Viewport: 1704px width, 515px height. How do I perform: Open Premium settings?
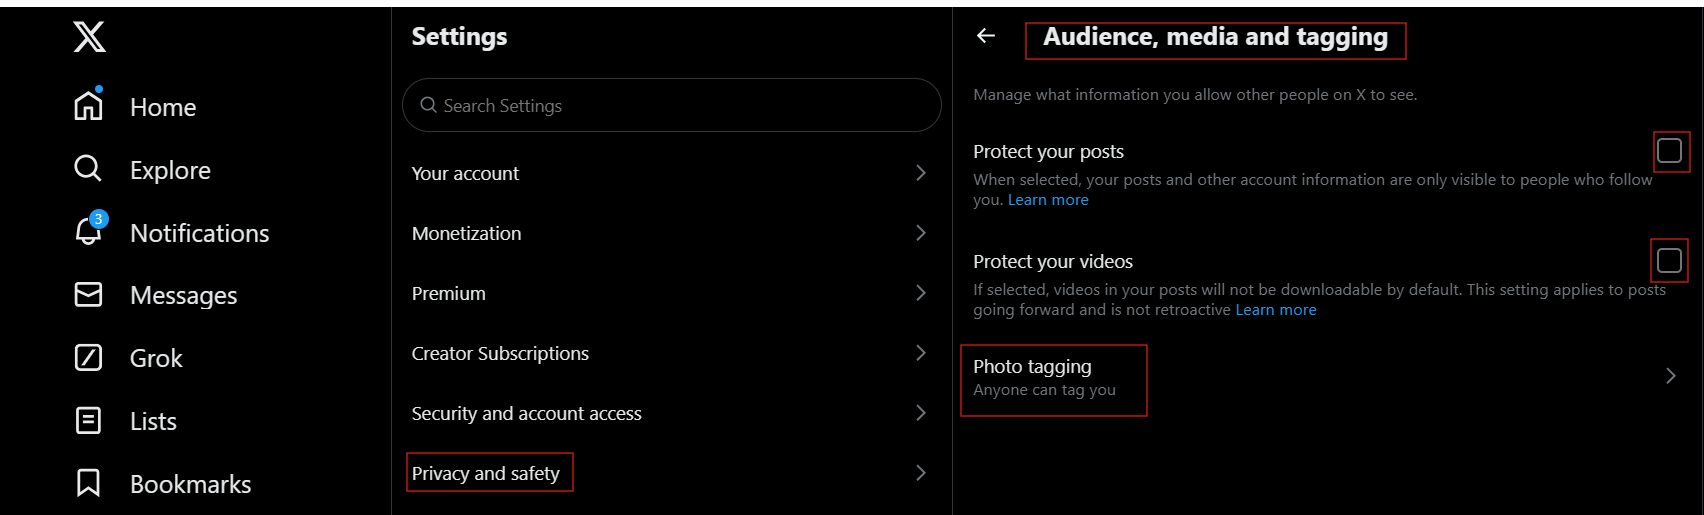coord(671,293)
